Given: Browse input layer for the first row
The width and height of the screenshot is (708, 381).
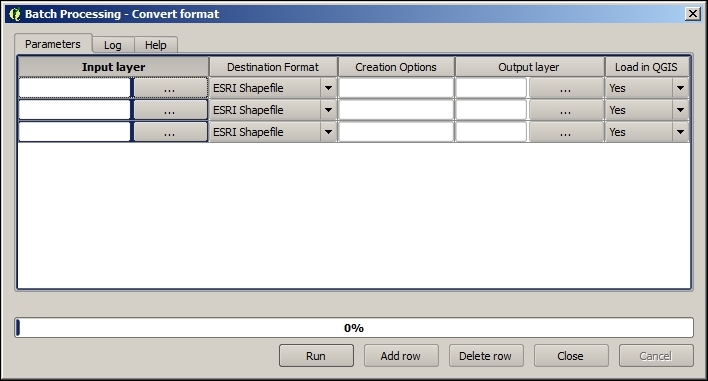Looking at the screenshot, I should point(170,88).
